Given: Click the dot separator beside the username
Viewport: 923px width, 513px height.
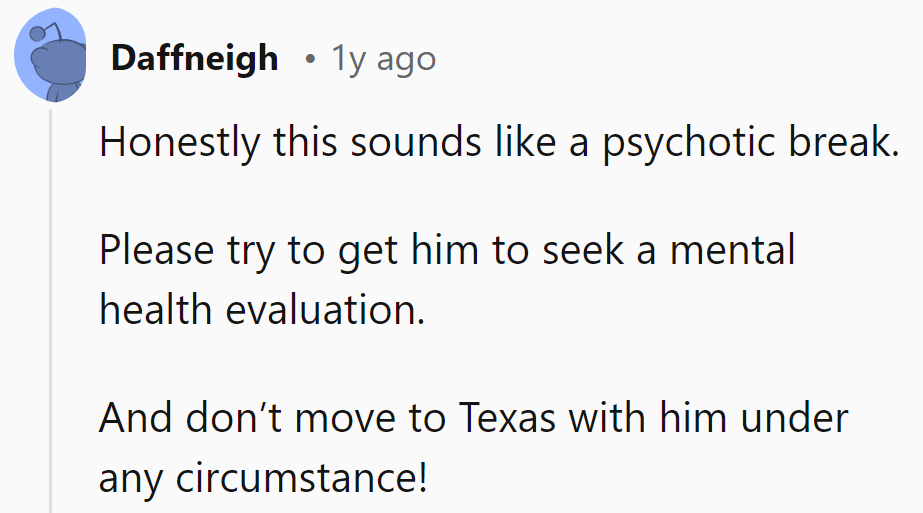Looking at the screenshot, I should (311, 59).
